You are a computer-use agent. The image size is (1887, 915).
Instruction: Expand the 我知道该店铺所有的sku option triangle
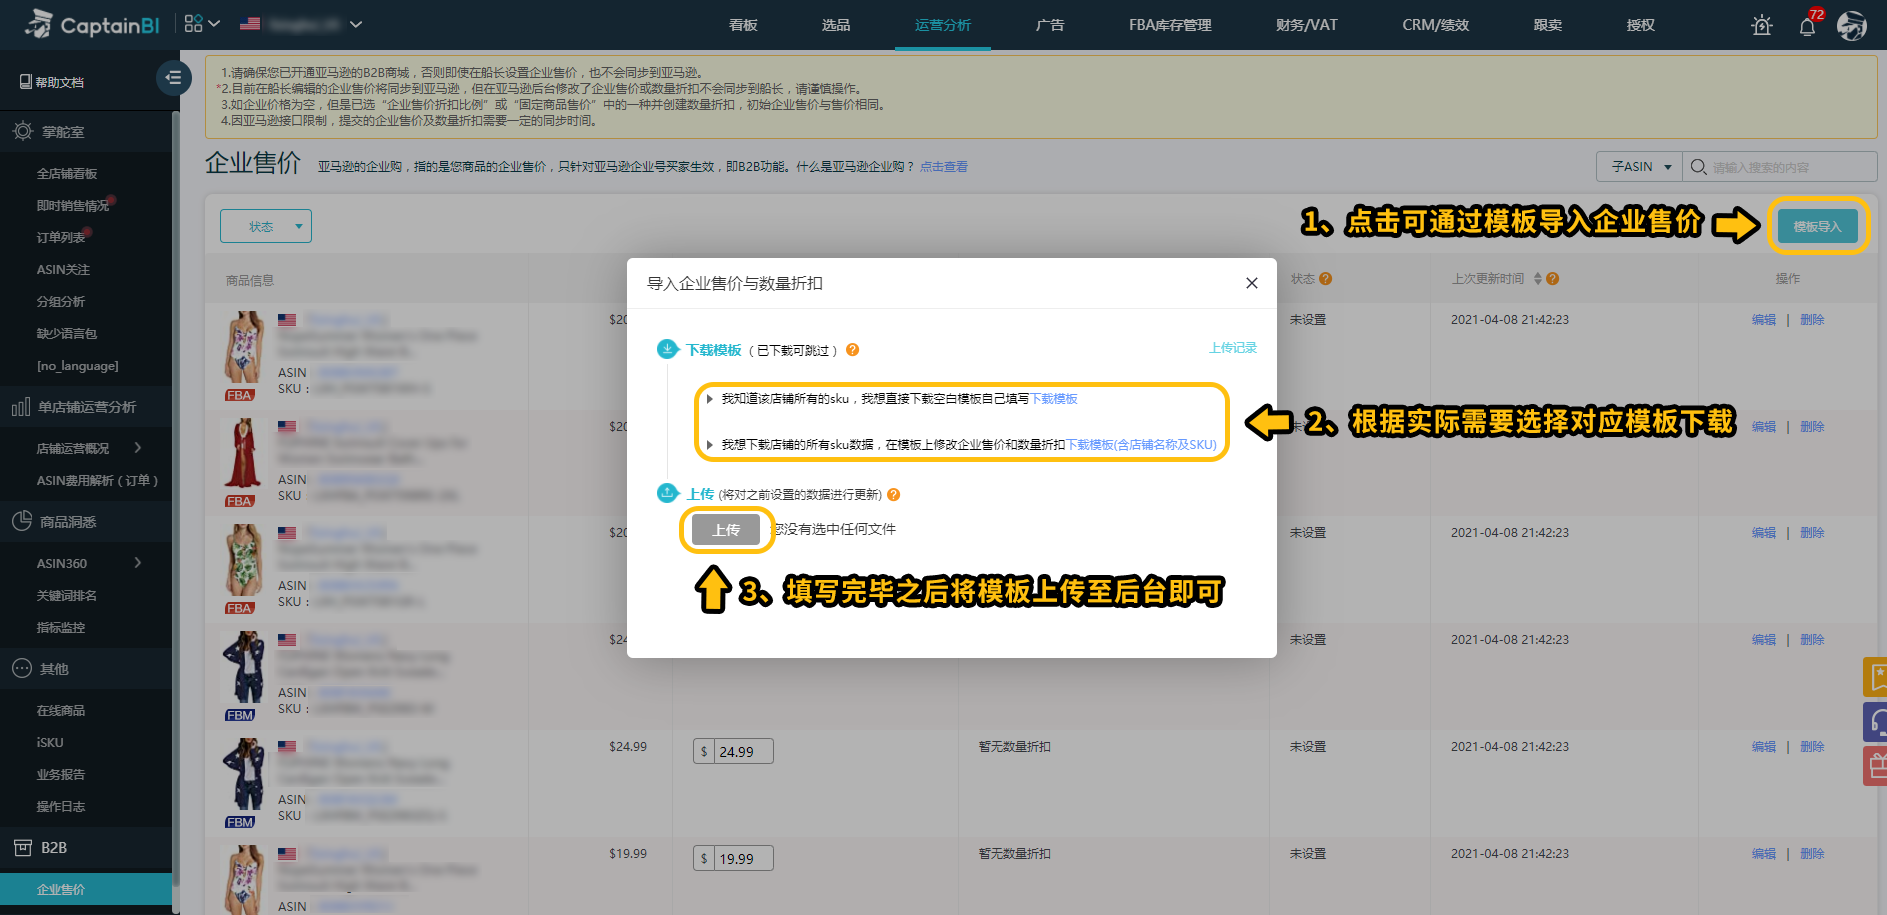710,399
